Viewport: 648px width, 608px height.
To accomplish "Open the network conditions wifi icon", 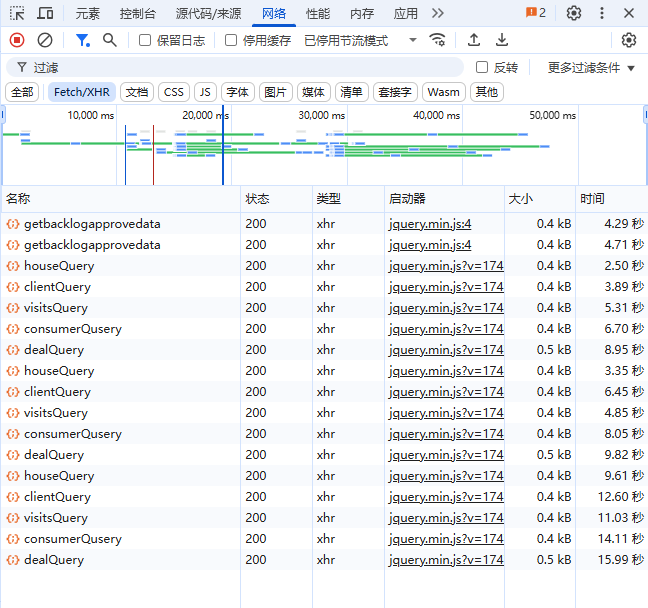I will 437,40.
